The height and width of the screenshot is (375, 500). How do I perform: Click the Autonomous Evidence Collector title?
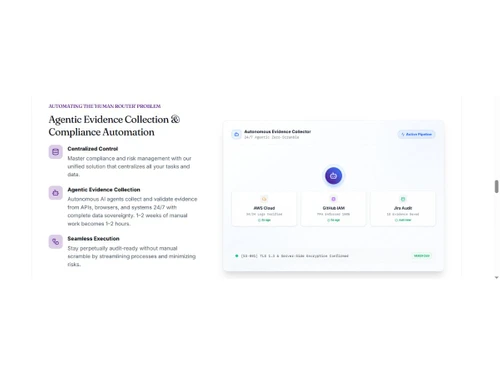click(x=277, y=132)
